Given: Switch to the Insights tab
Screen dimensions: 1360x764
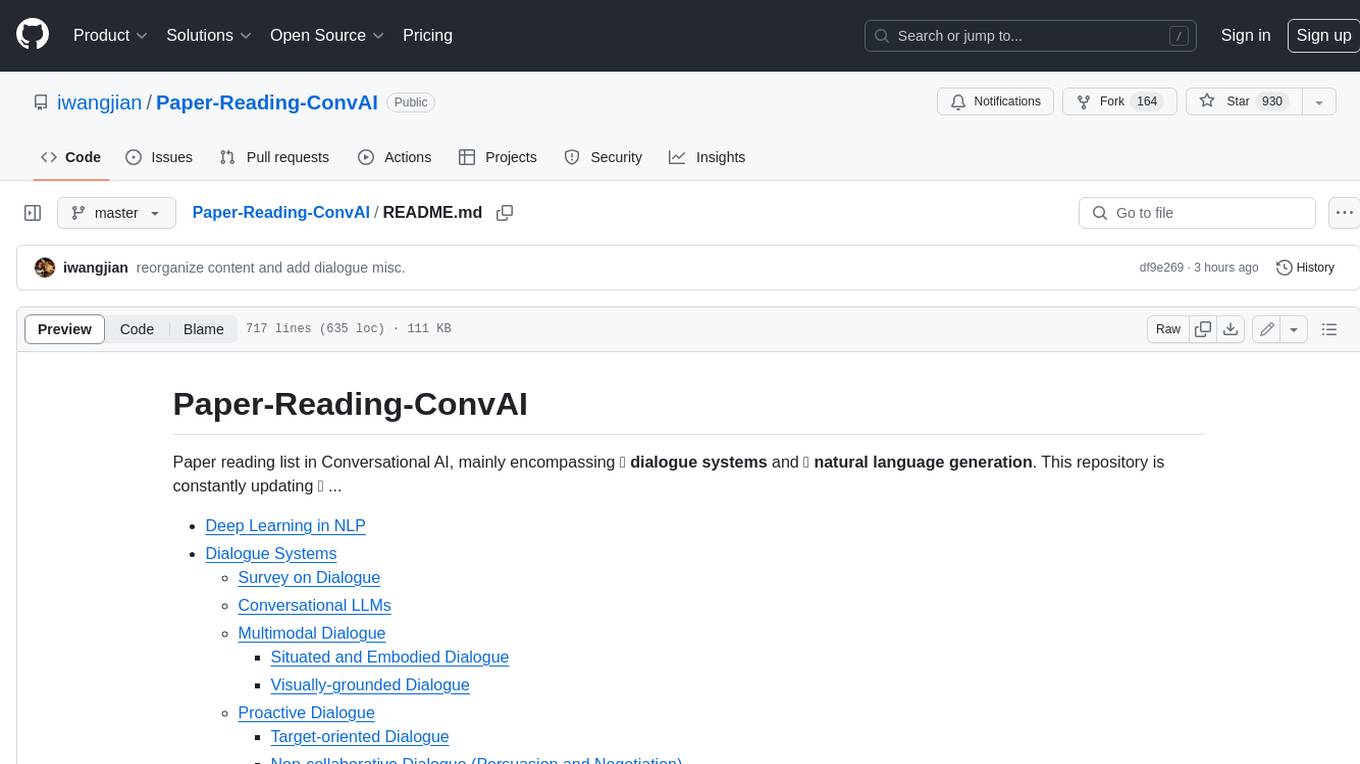Looking at the screenshot, I should [707, 157].
